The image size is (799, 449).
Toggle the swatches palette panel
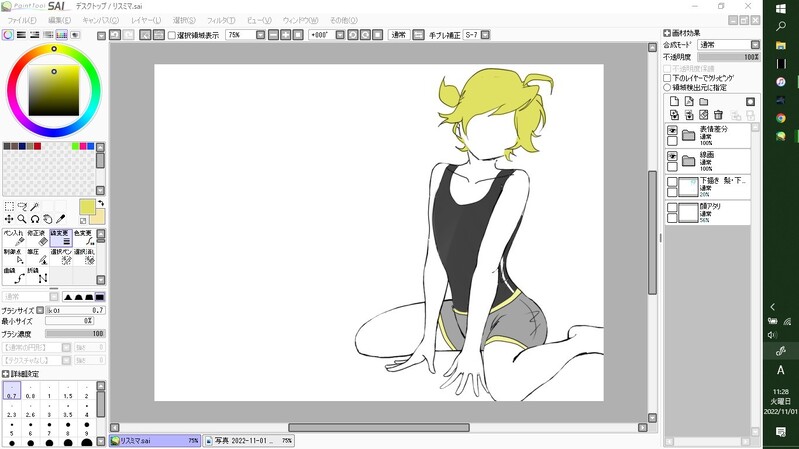pyautogui.click(x=62, y=35)
